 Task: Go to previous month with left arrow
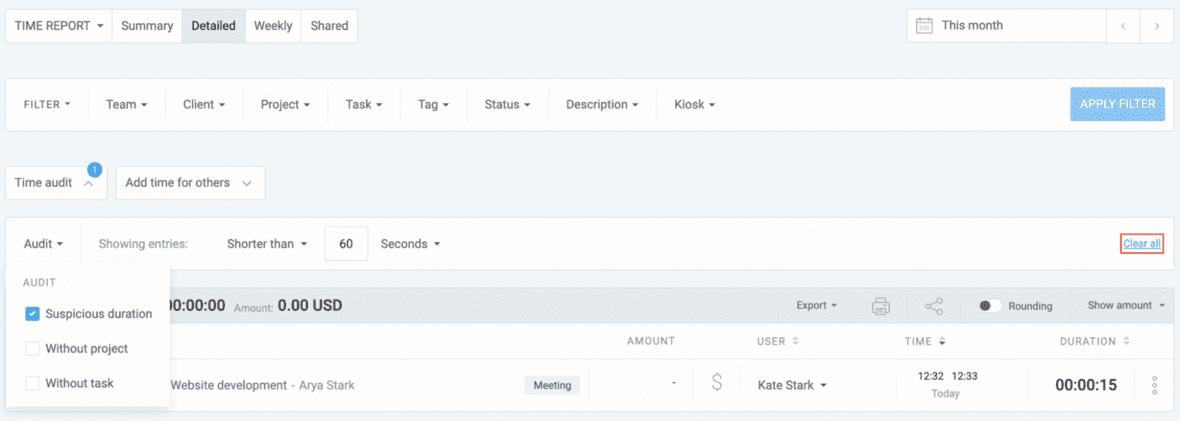pyautogui.click(x=1123, y=26)
